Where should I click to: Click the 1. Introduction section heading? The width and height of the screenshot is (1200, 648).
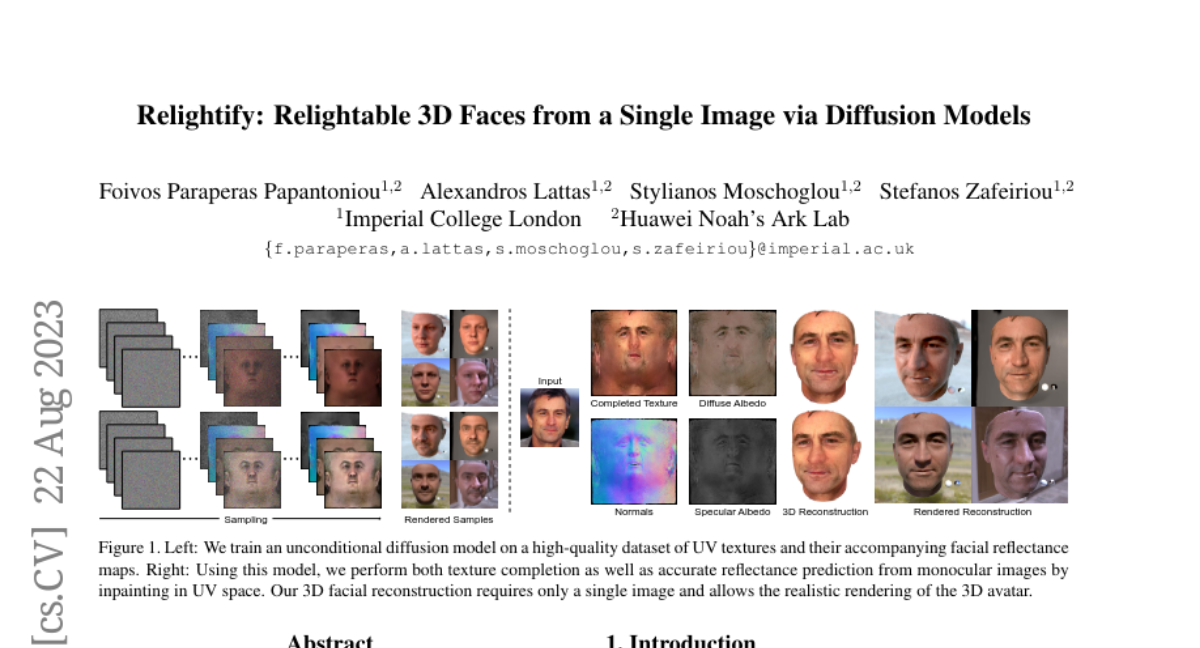[x=681, y=641]
